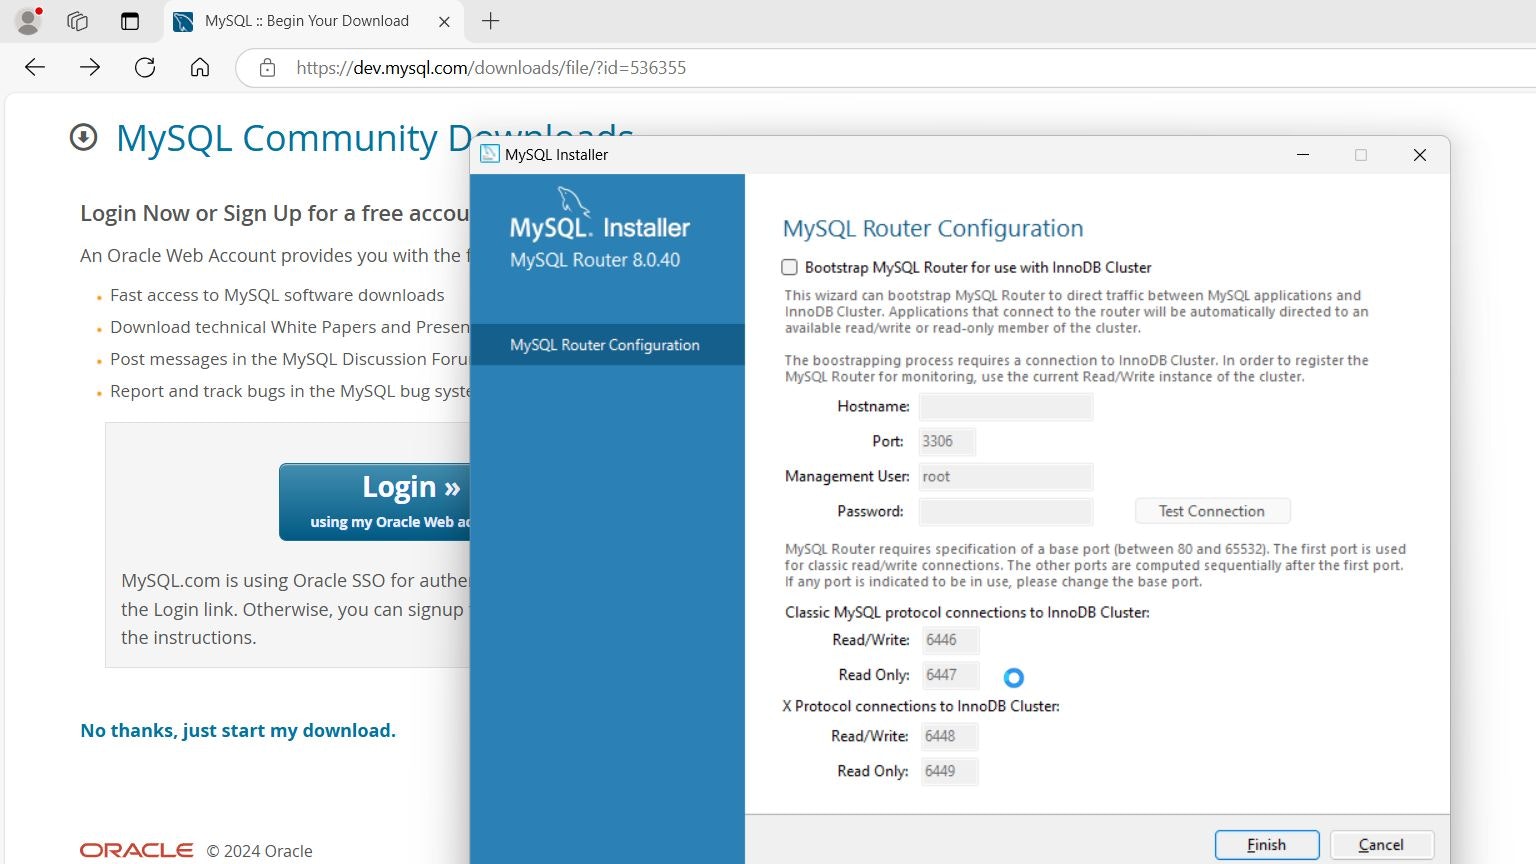Click the browser back arrow
The width and height of the screenshot is (1536, 864).
34,67
